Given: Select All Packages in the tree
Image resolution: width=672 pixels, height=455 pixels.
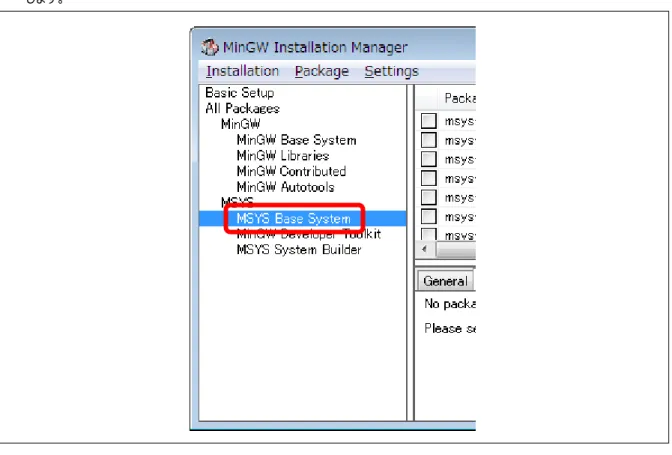Looking at the screenshot, I should (242, 108).
